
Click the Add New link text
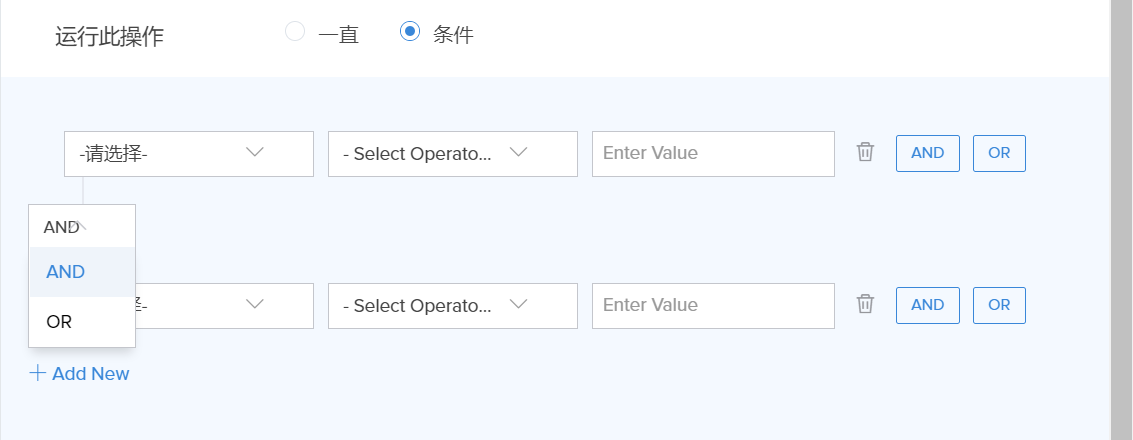coord(91,374)
